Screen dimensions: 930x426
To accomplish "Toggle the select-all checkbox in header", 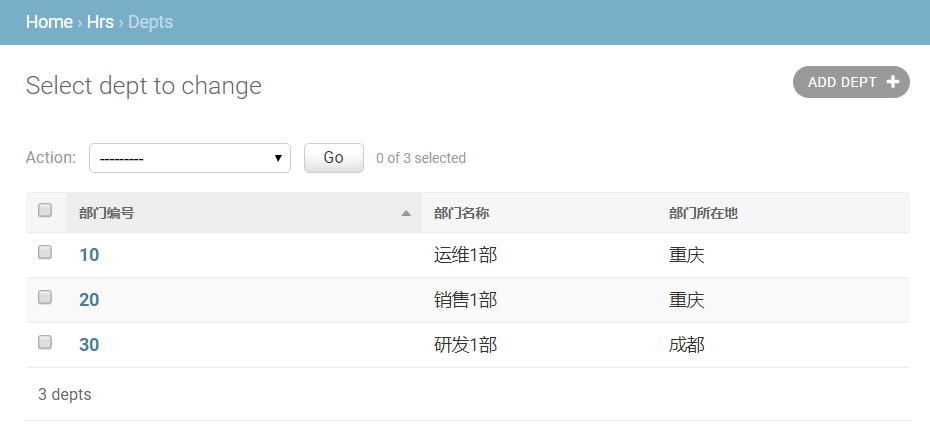I will pos(45,211).
